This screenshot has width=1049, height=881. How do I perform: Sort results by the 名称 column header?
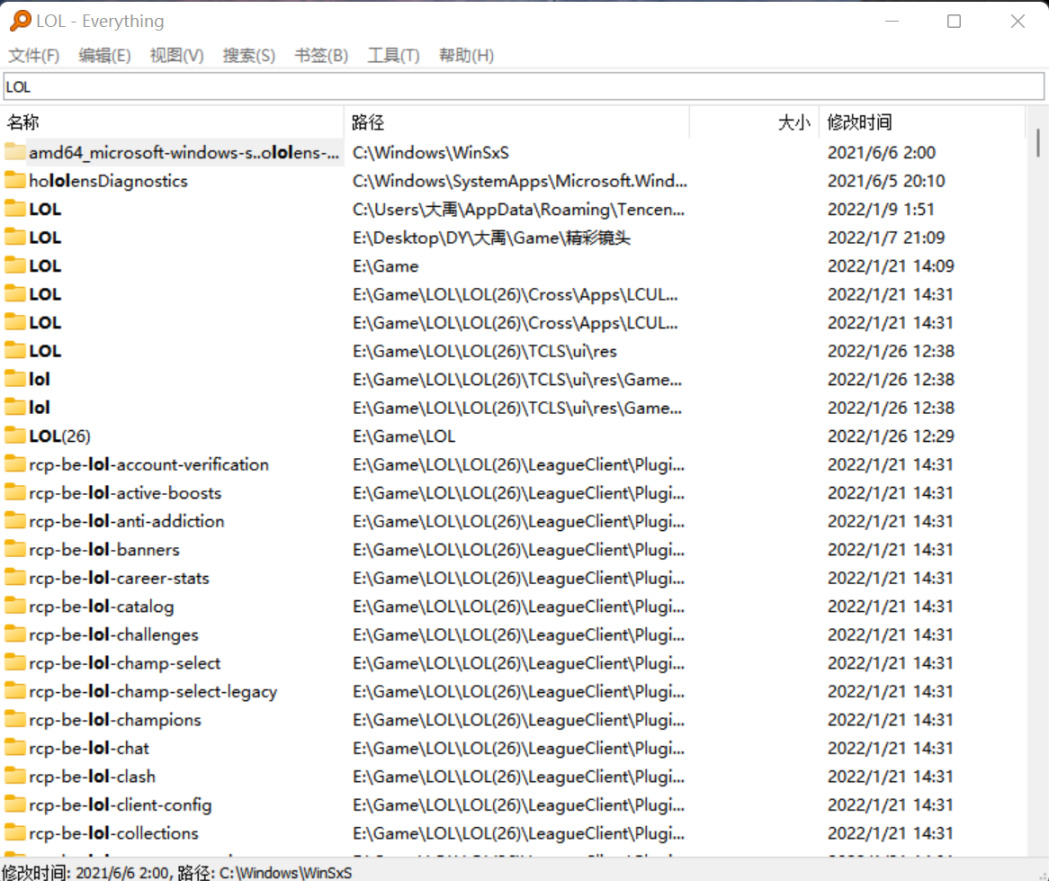coord(173,122)
